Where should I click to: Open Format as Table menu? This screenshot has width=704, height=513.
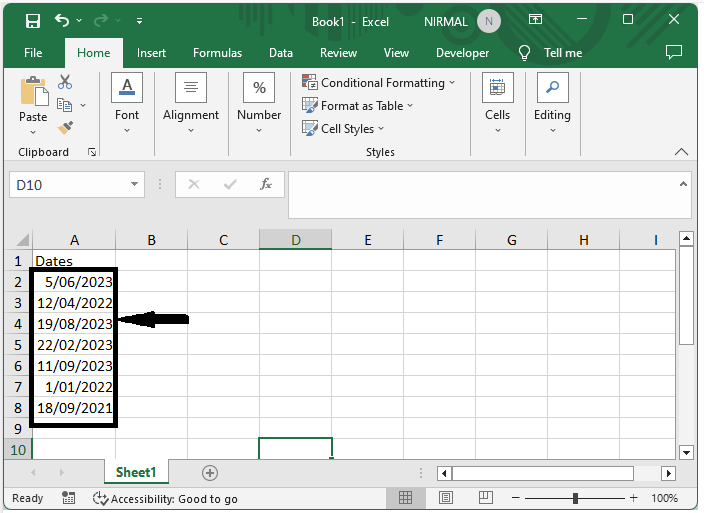point(357,105)
